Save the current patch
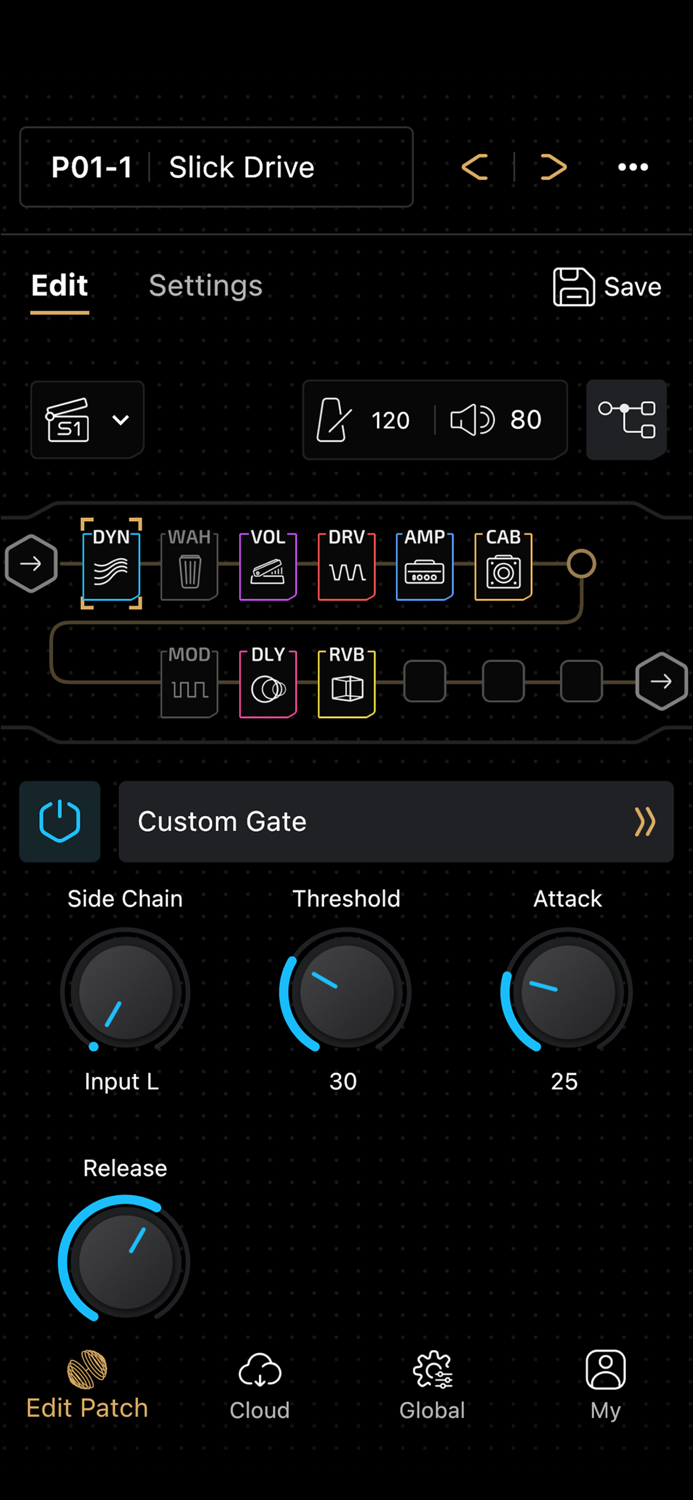This screenshot has height=1500, width=693. click(x=607, y=287)
